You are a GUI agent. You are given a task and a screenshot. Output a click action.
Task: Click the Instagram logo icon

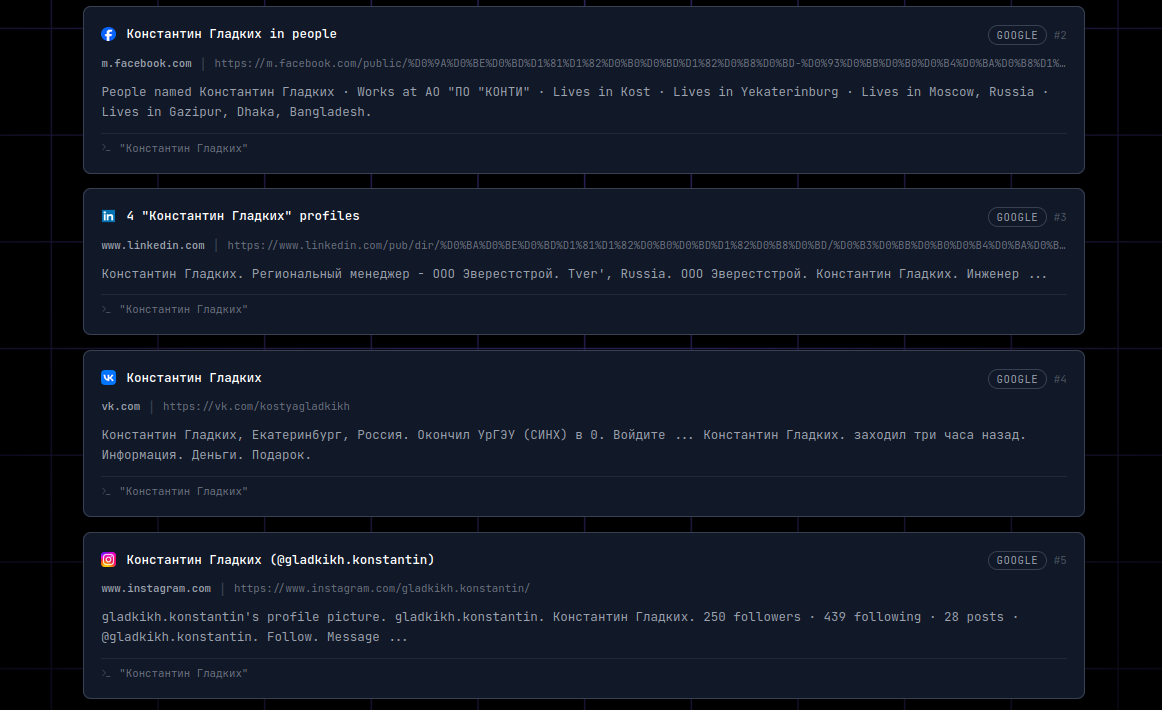109,560
